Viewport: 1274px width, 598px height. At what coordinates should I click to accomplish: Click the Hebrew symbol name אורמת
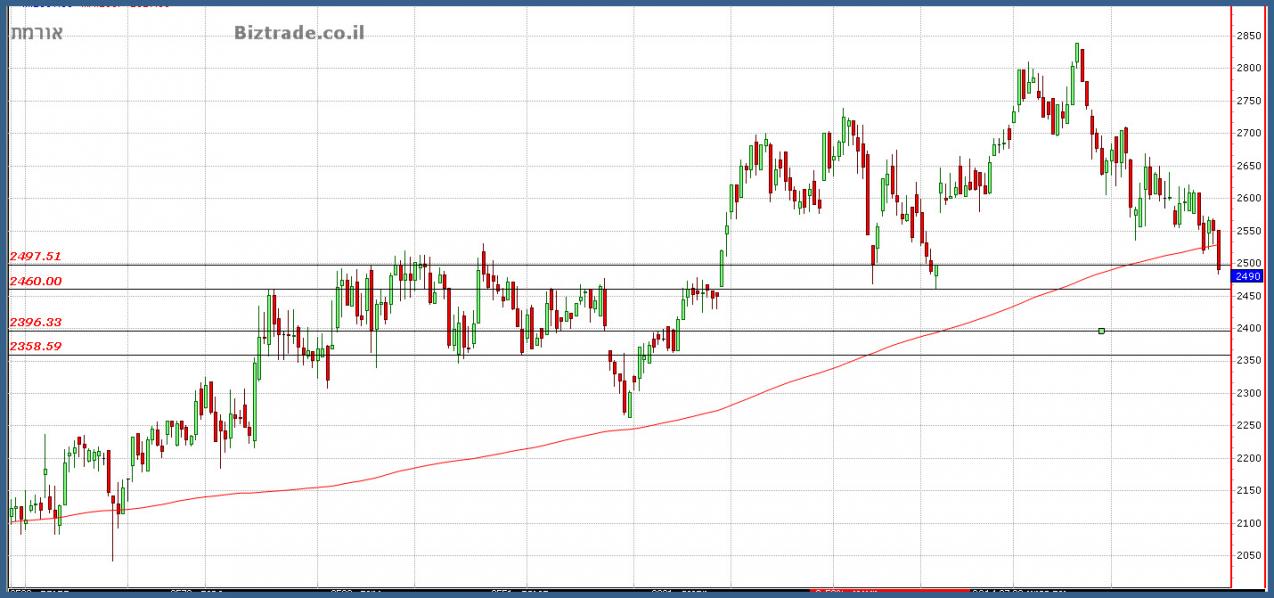click(37, 33)
